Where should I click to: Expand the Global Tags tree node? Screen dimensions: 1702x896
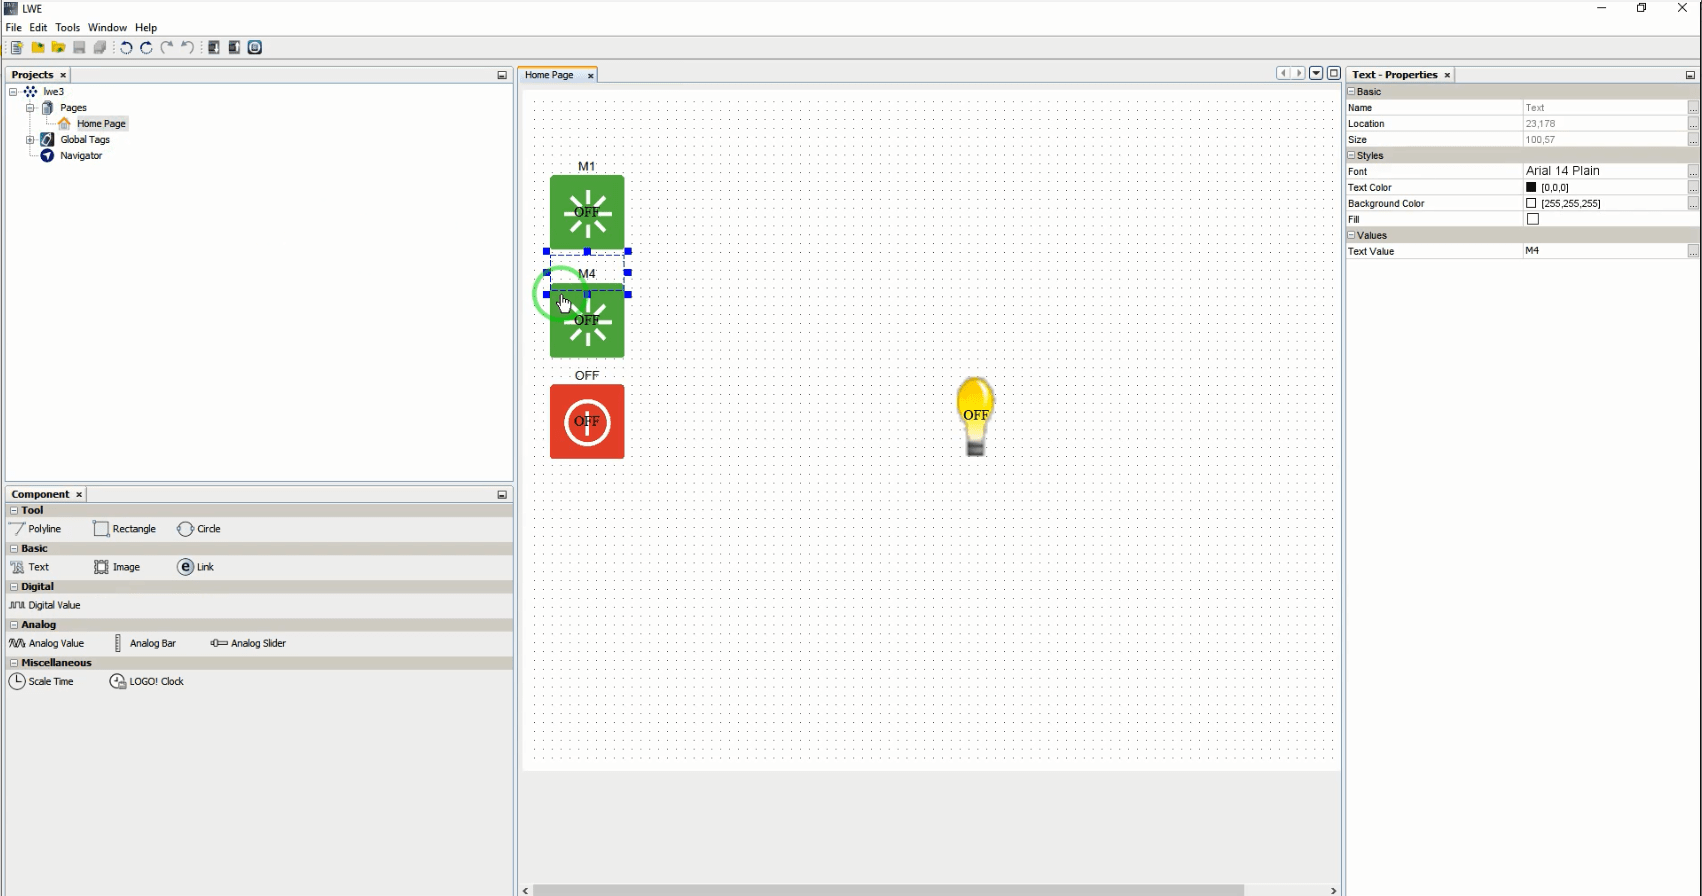coord(30,140)
